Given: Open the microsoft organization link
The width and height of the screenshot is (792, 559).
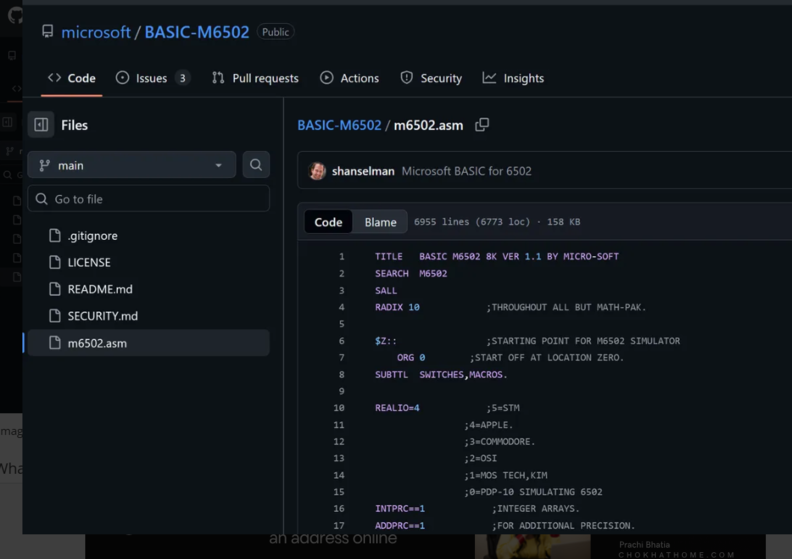Looking at the screenshot, I should tap(95, 32).
